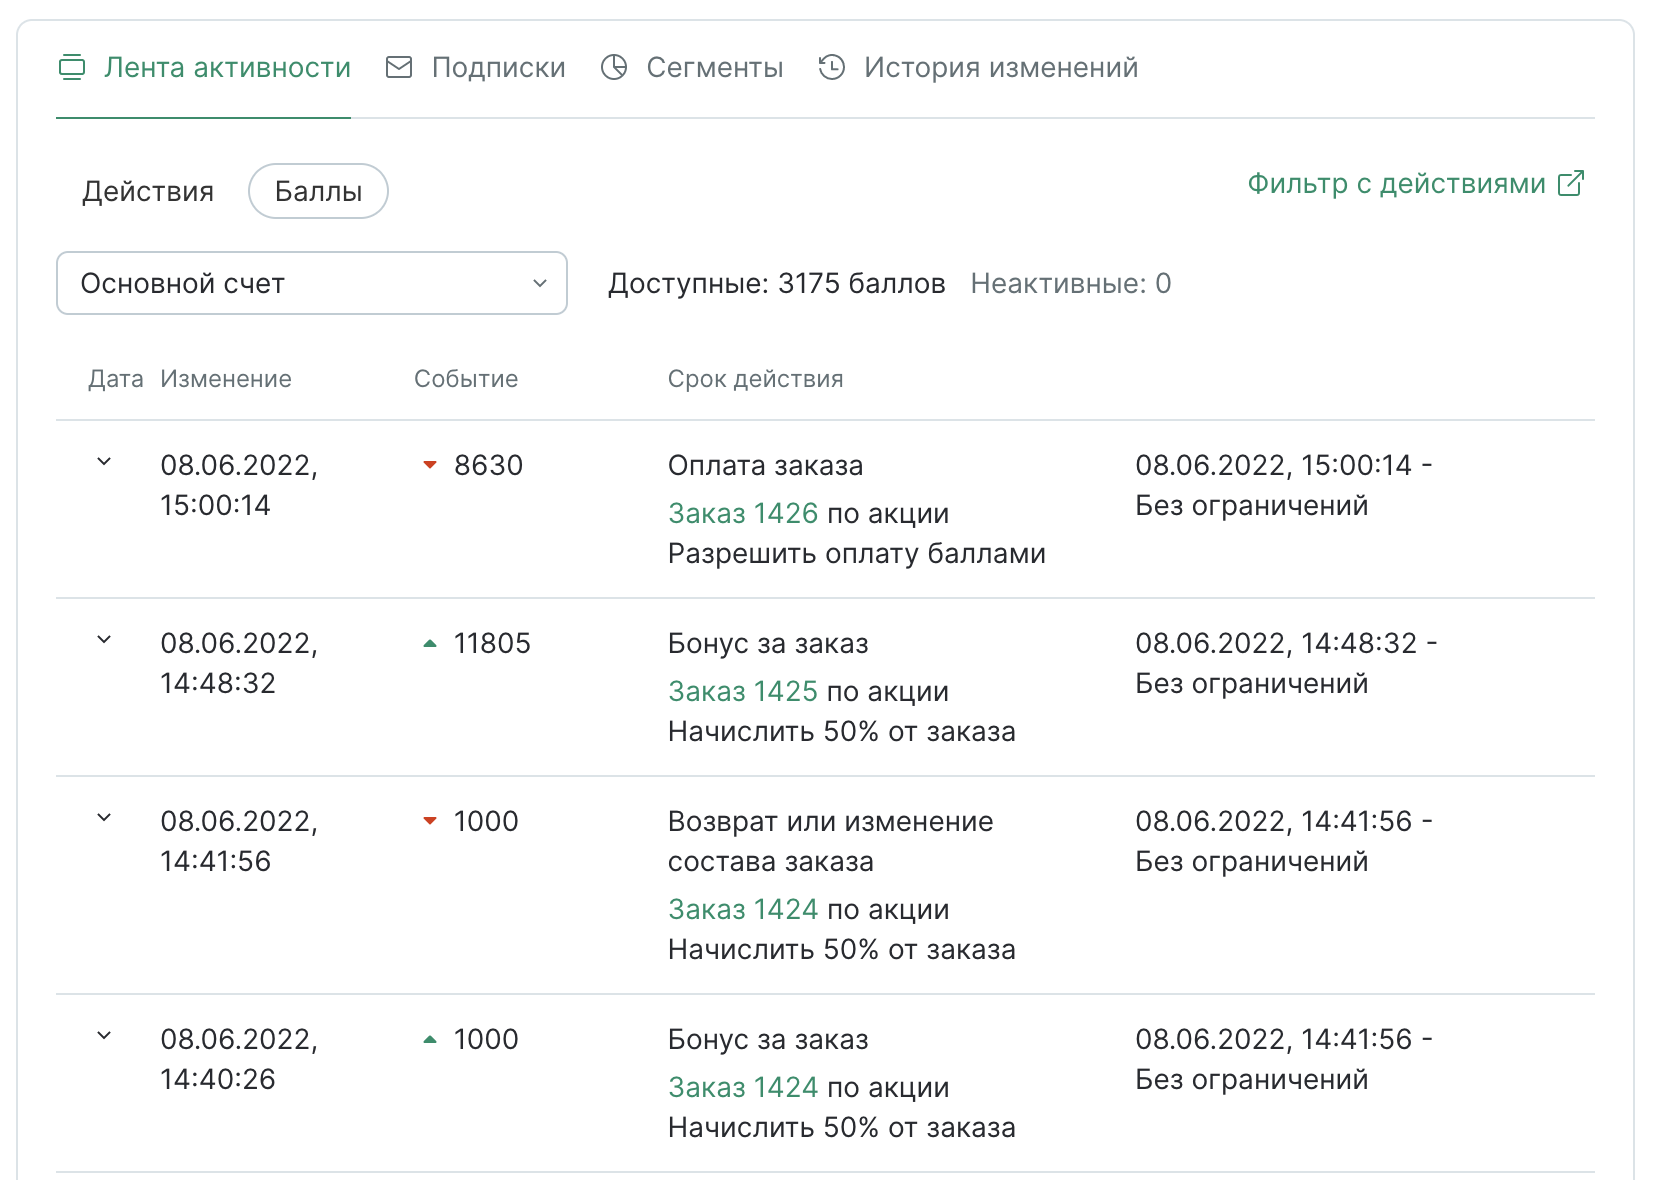Click the green up arrow for the 14:40:26 row
Screen dimensions: 1654x1180
430,1039
